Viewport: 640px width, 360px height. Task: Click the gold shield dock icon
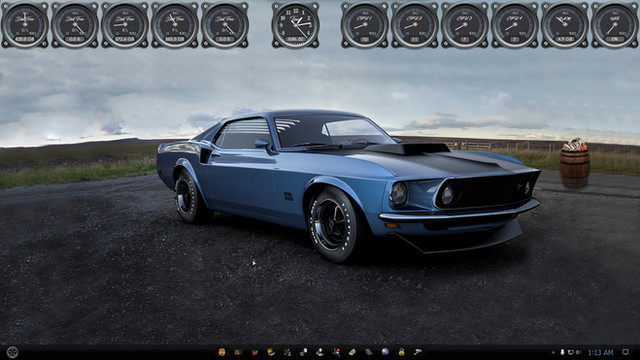pyautogui.click(x=222, y=352)
